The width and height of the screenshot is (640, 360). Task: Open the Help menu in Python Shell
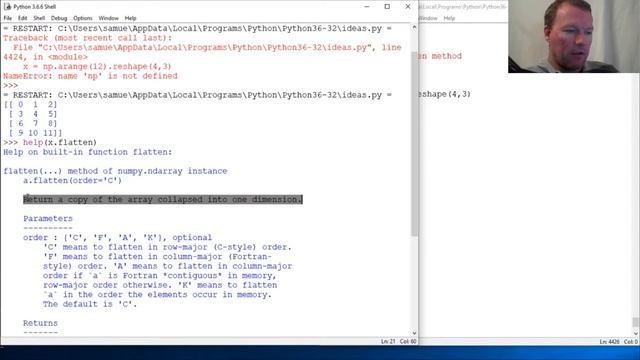tap(130, 18)
